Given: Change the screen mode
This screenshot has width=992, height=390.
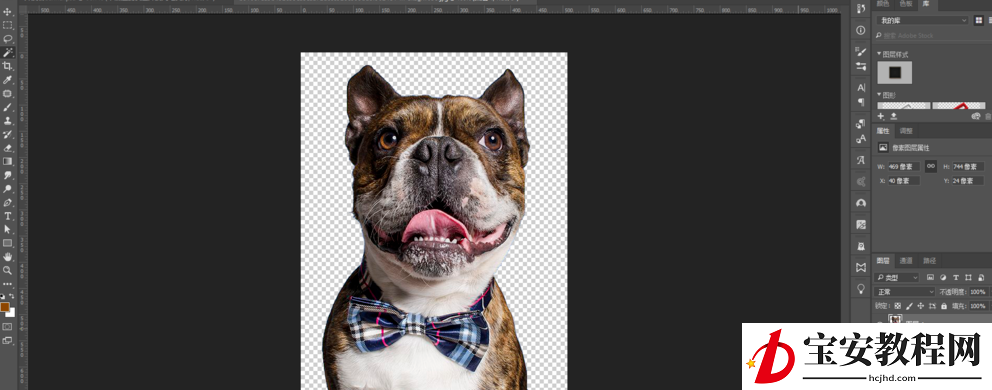Looking at the screenshot, I should (8, 341).
